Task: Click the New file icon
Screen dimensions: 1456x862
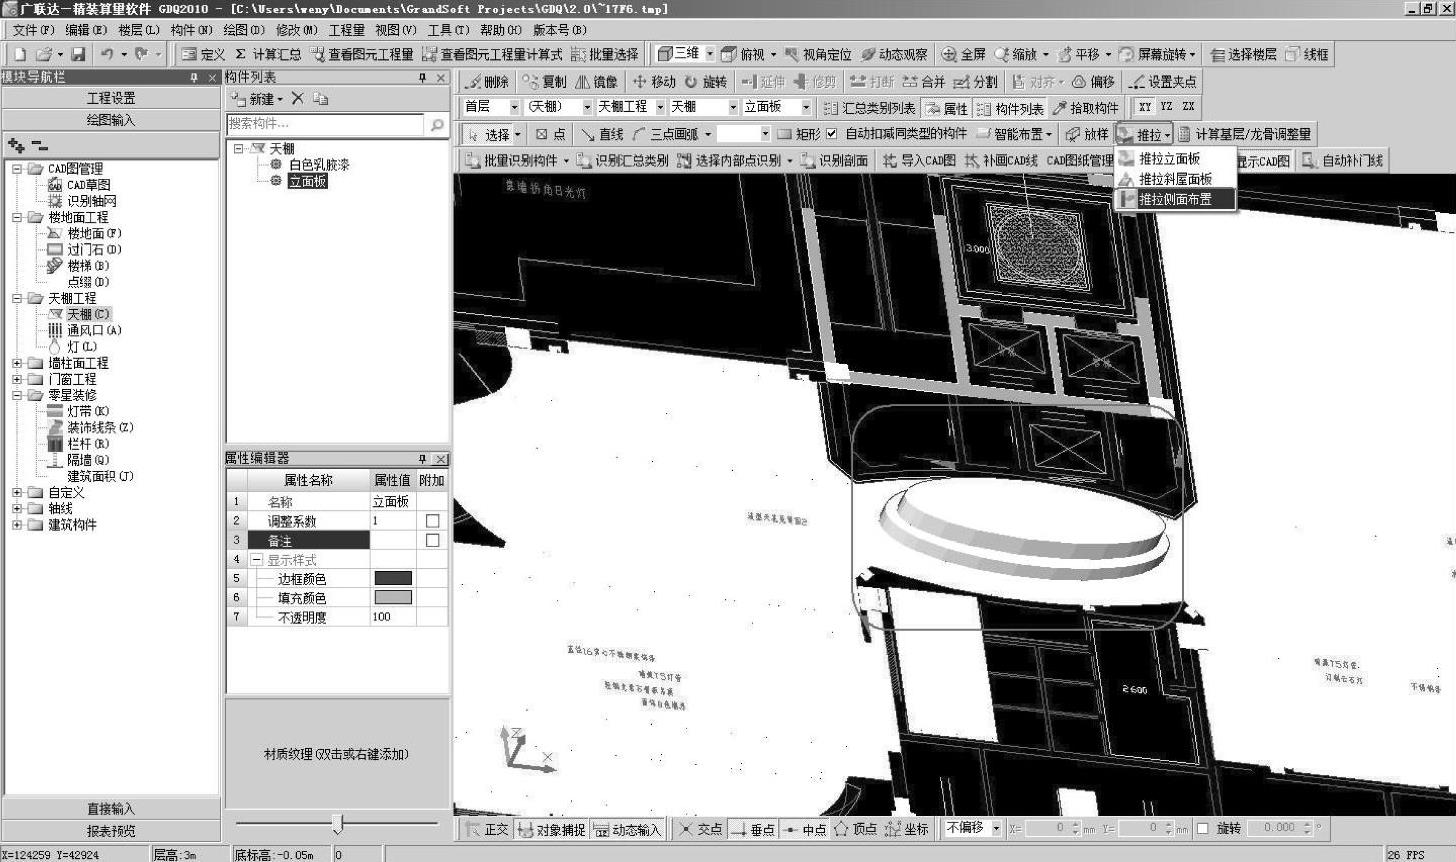Action: tap(20, 54)
